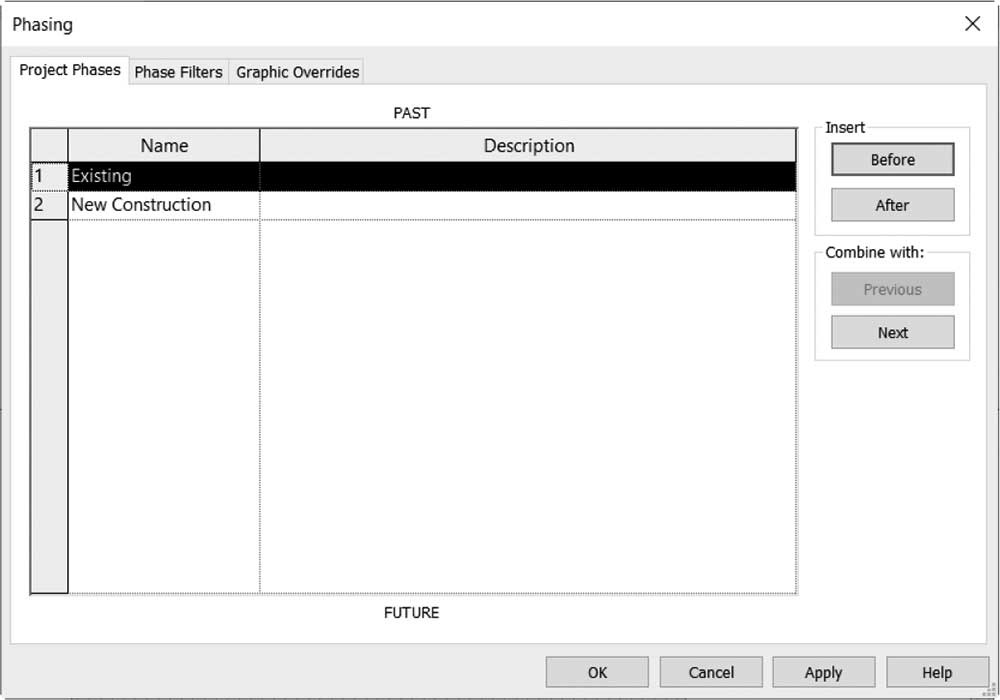Combine the phase with Next

pyautogui.click(x=892, y=333)
